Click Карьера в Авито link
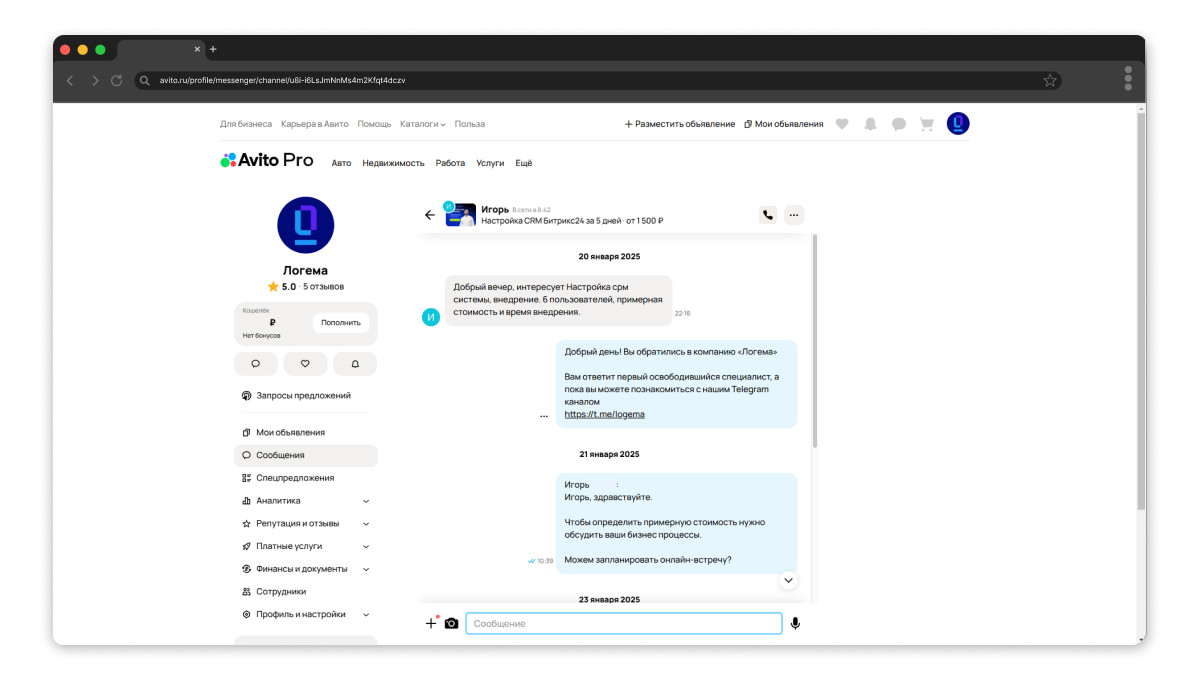 315,124
